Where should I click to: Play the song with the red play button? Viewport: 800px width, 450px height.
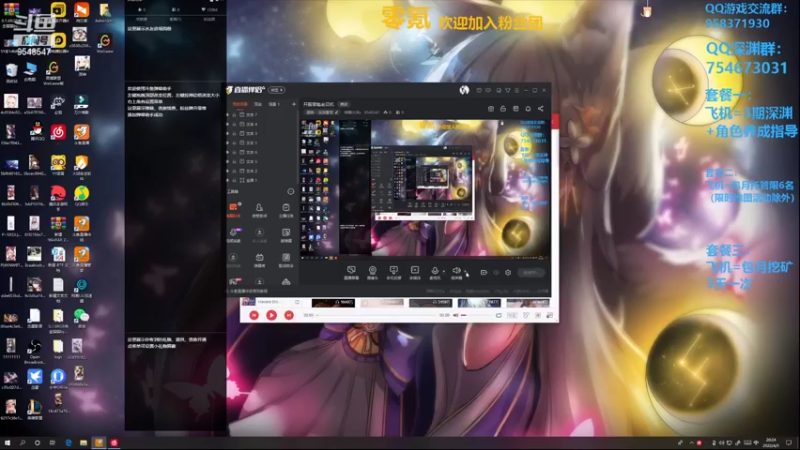(x=271, y=315)
